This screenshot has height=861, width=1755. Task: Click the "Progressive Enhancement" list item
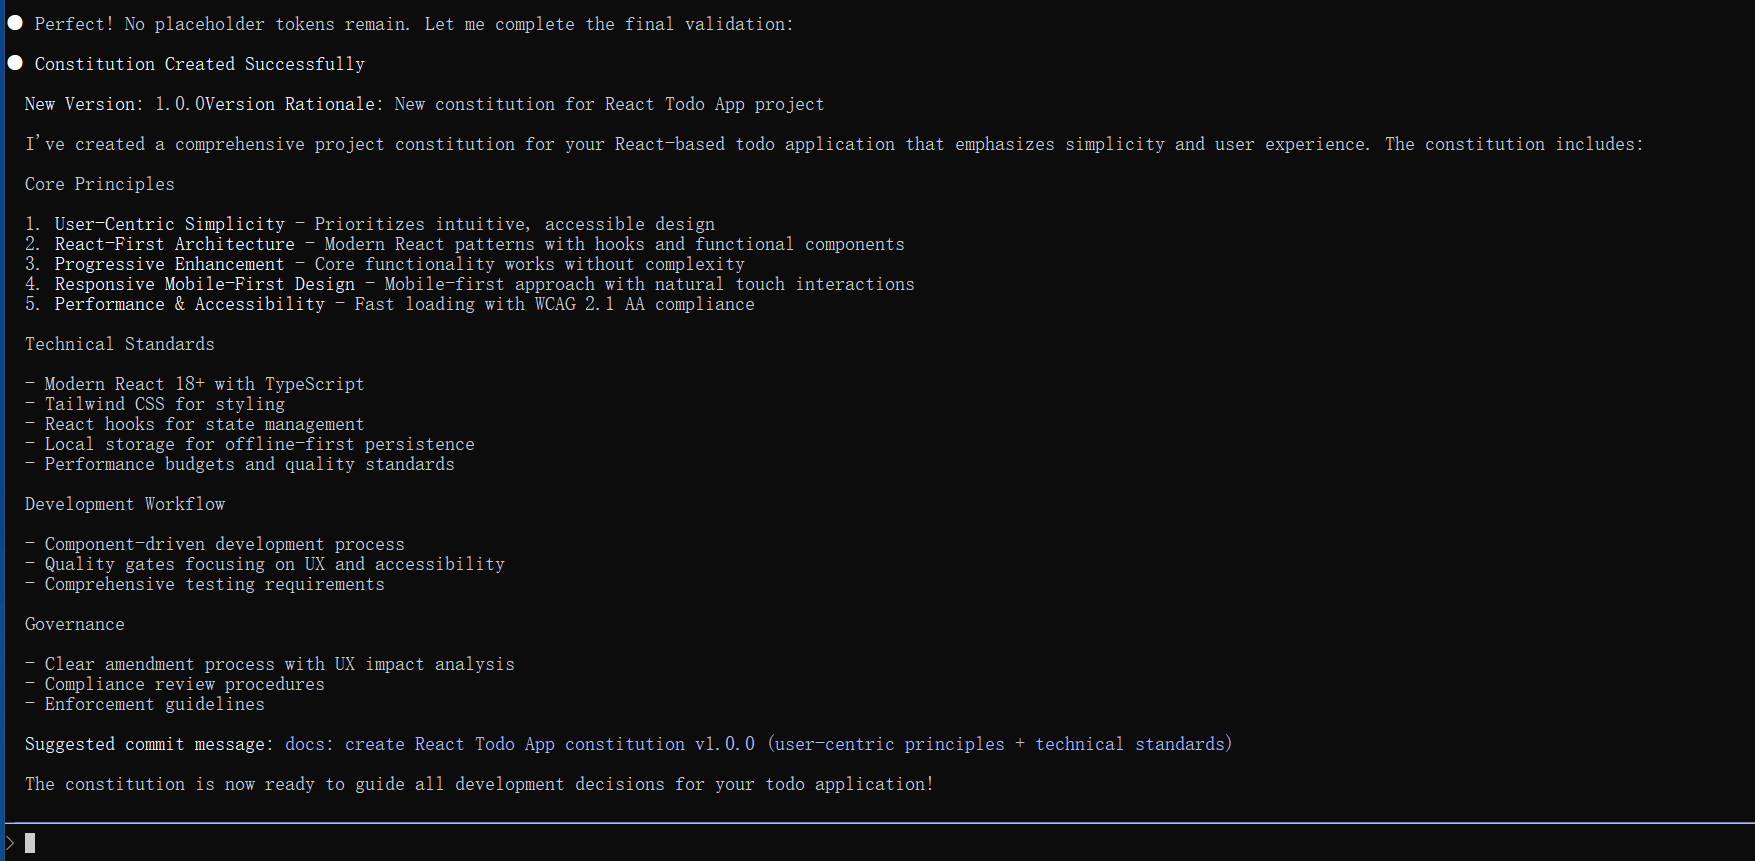pos(169,264)
